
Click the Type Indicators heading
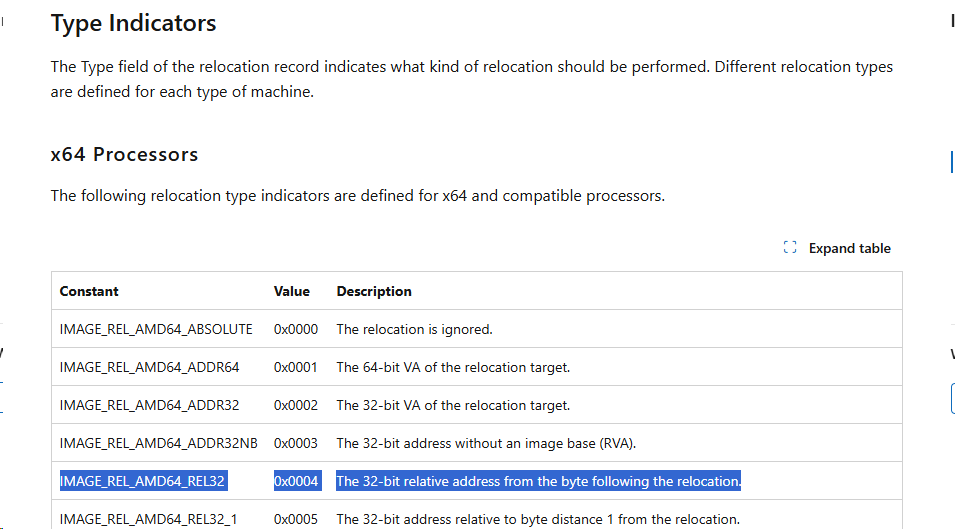click(x=133, y=23)
